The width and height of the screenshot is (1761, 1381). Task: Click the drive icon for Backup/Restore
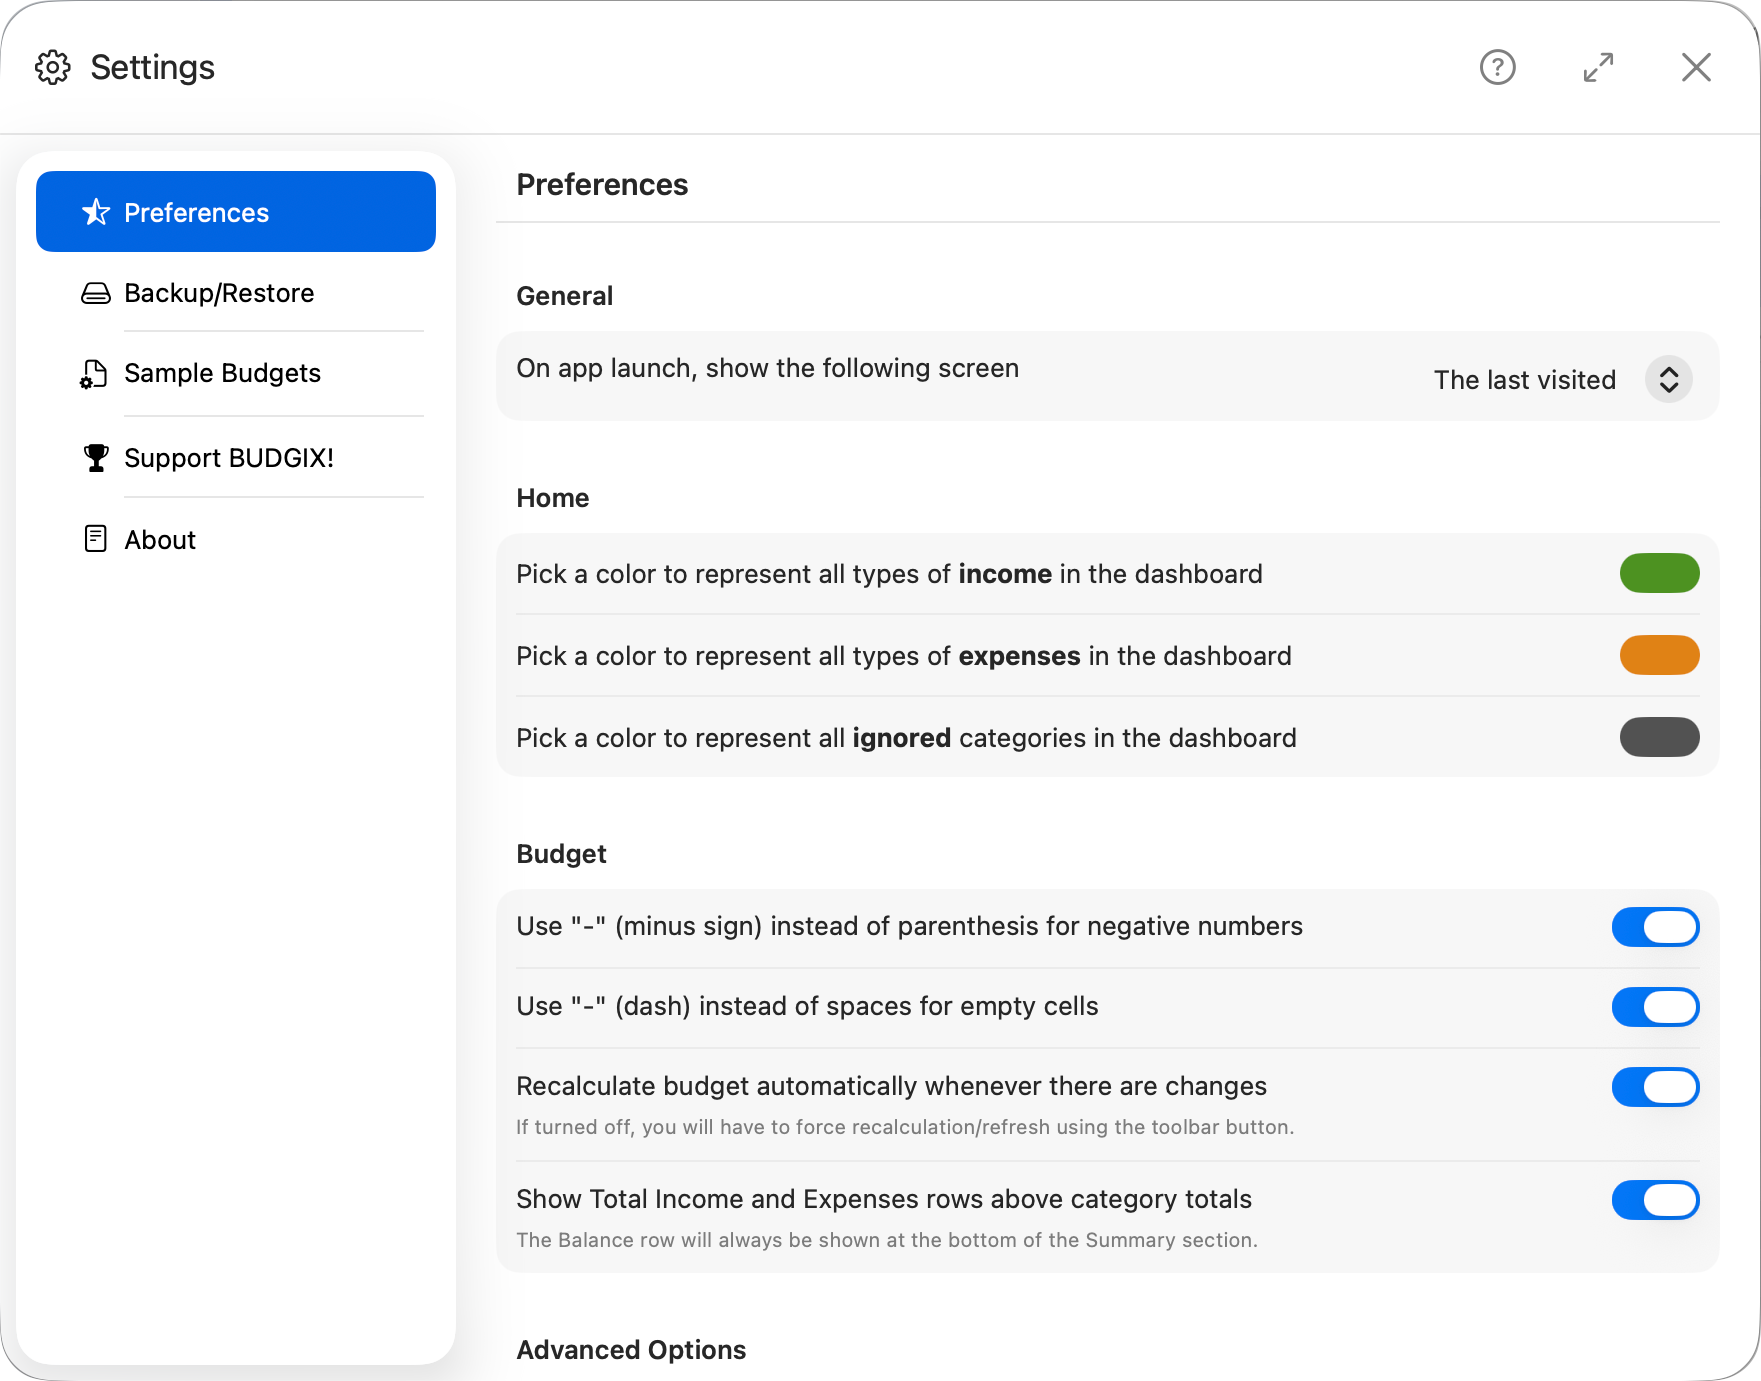(96, 293)
